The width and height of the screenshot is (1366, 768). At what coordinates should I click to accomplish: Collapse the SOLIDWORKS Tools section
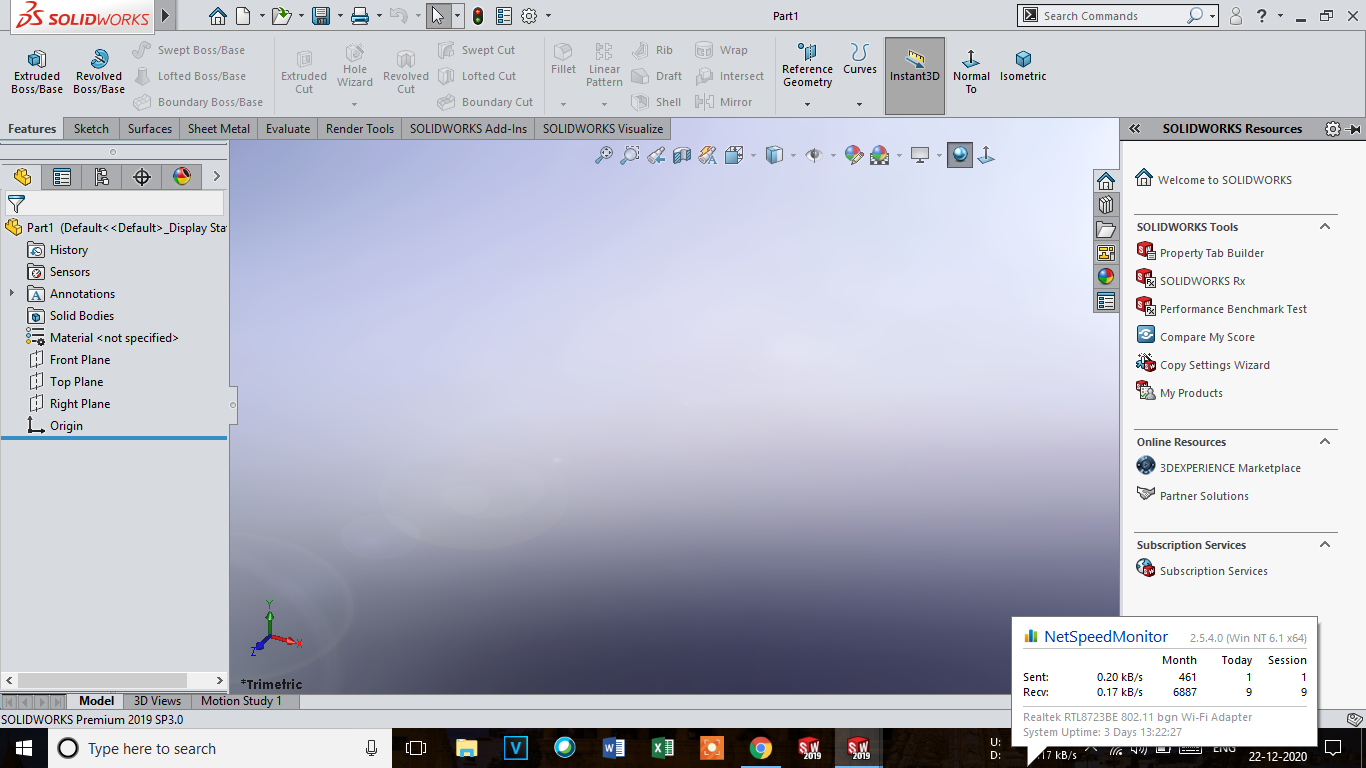[1325, 227]
